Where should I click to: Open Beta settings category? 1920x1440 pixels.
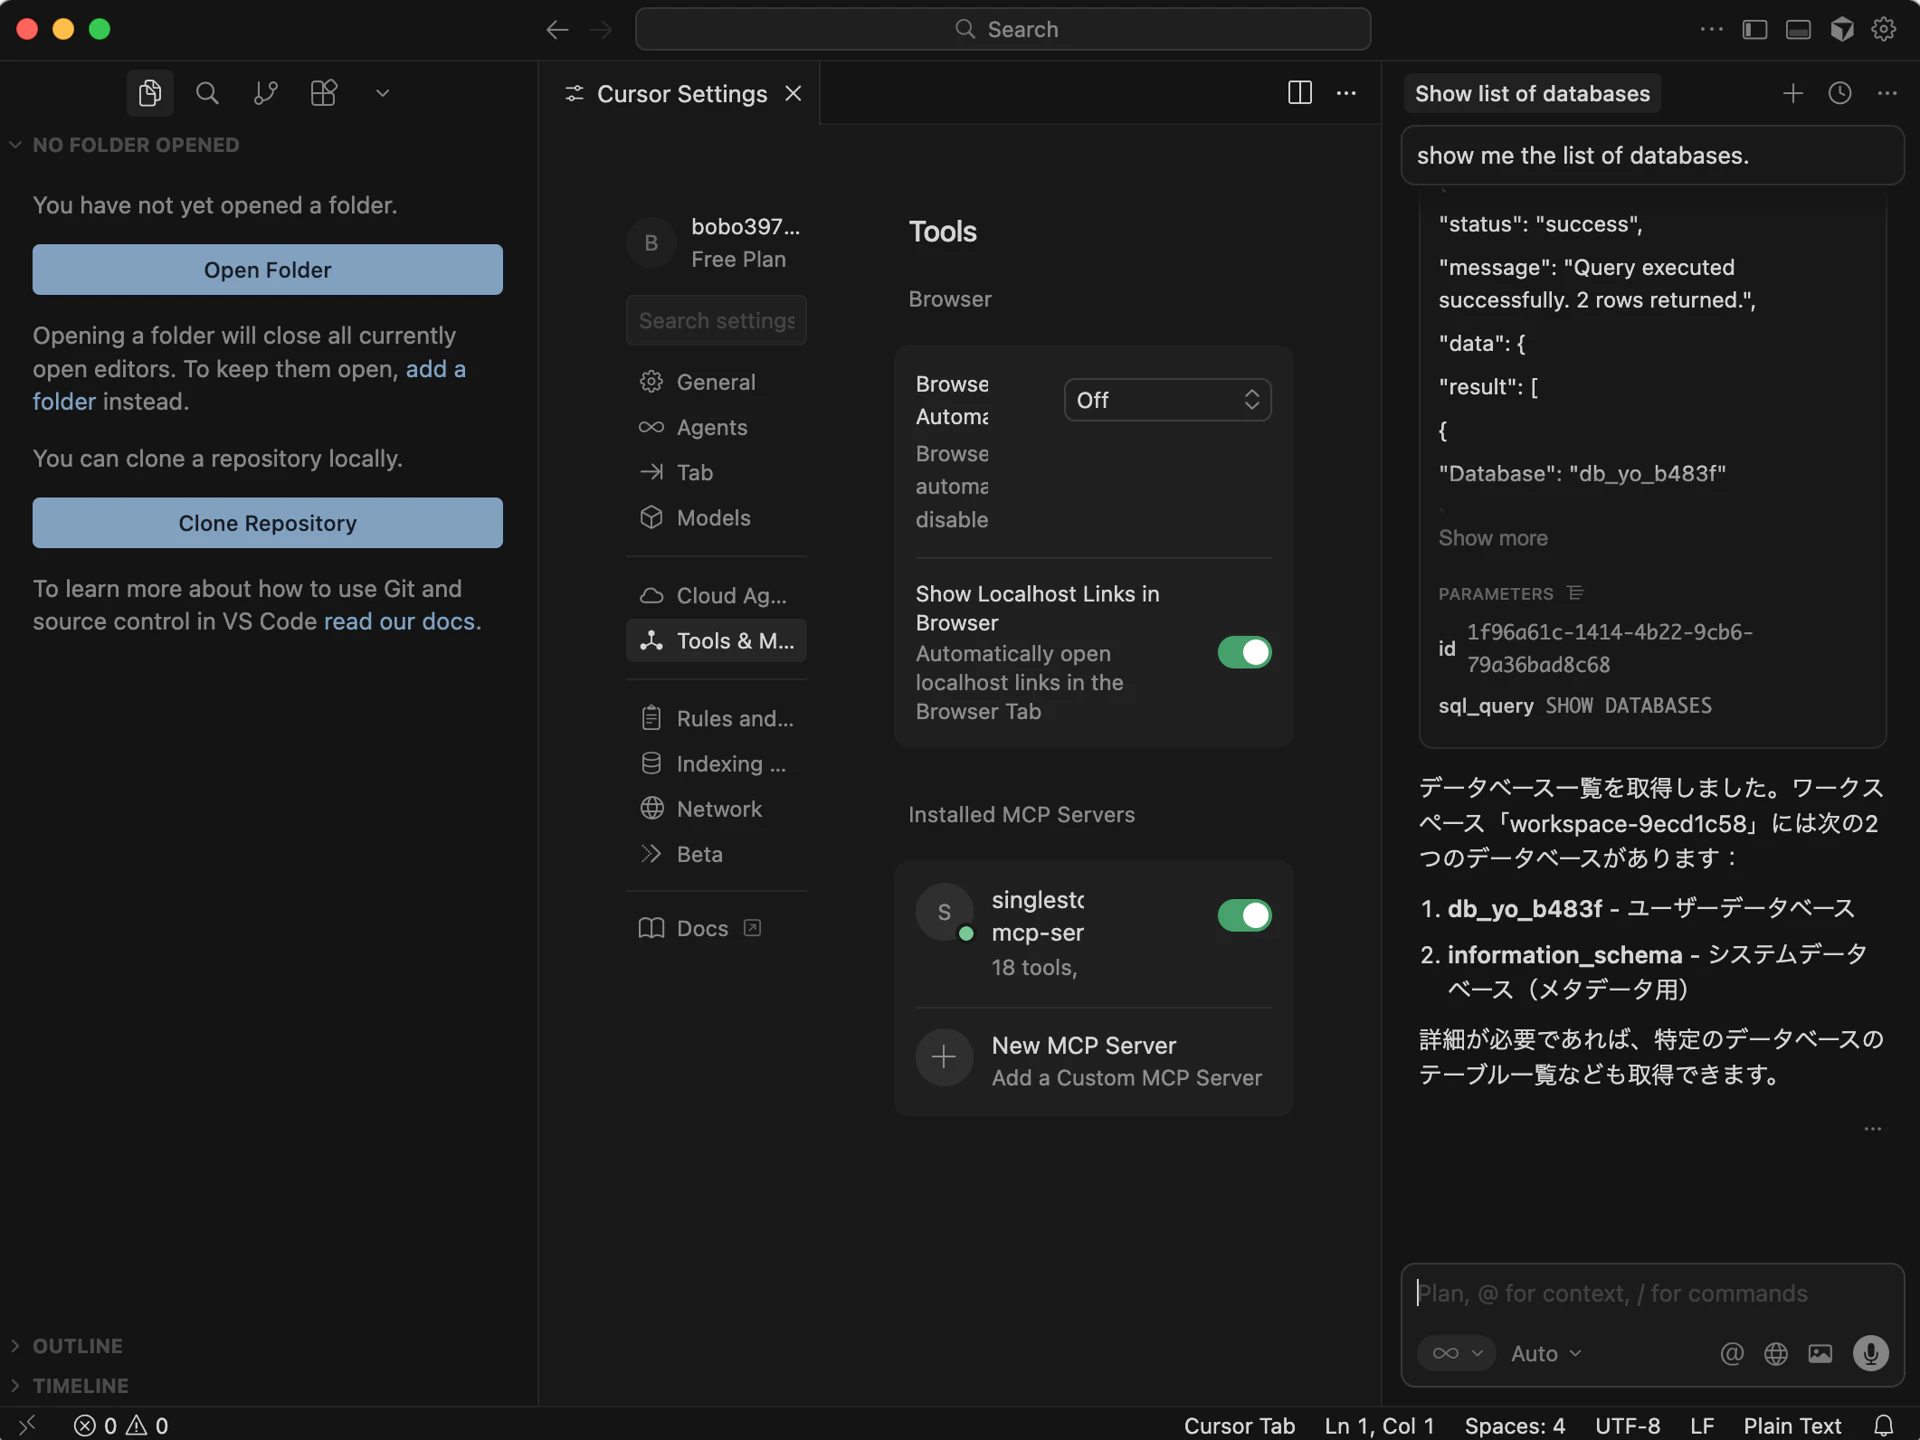(x=716, y=854)
